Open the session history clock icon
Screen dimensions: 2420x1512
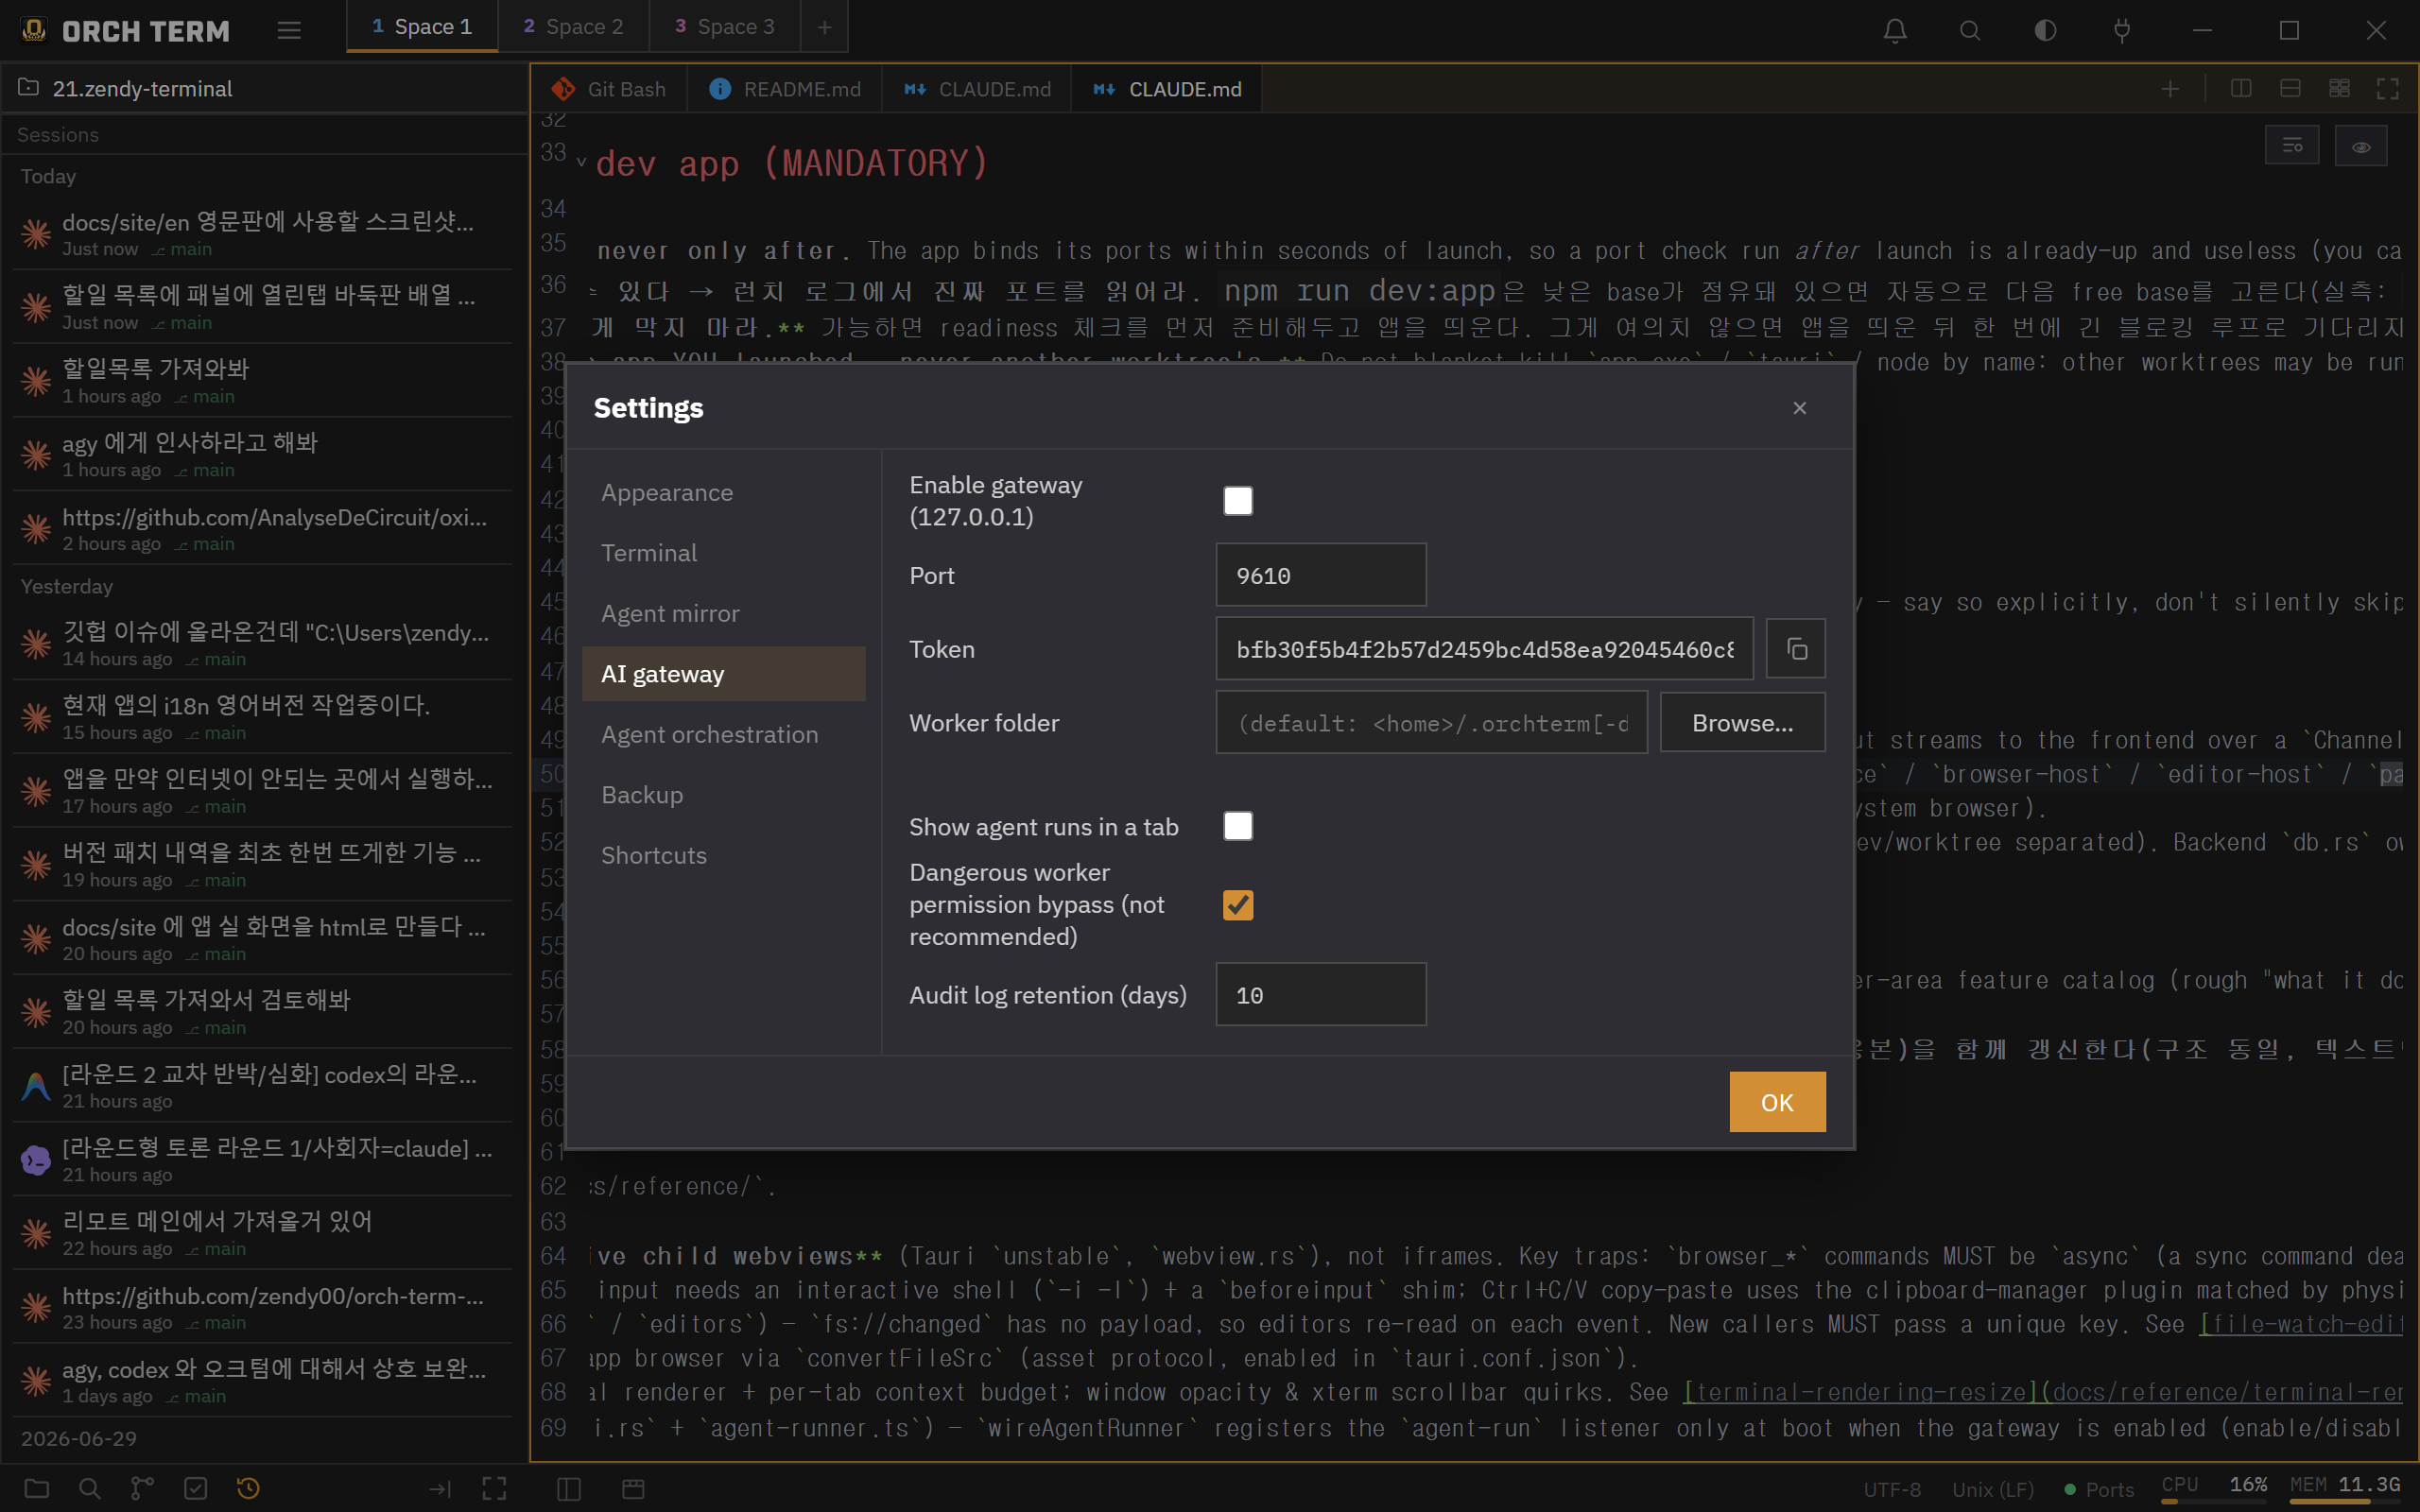tap(248, 1488)
